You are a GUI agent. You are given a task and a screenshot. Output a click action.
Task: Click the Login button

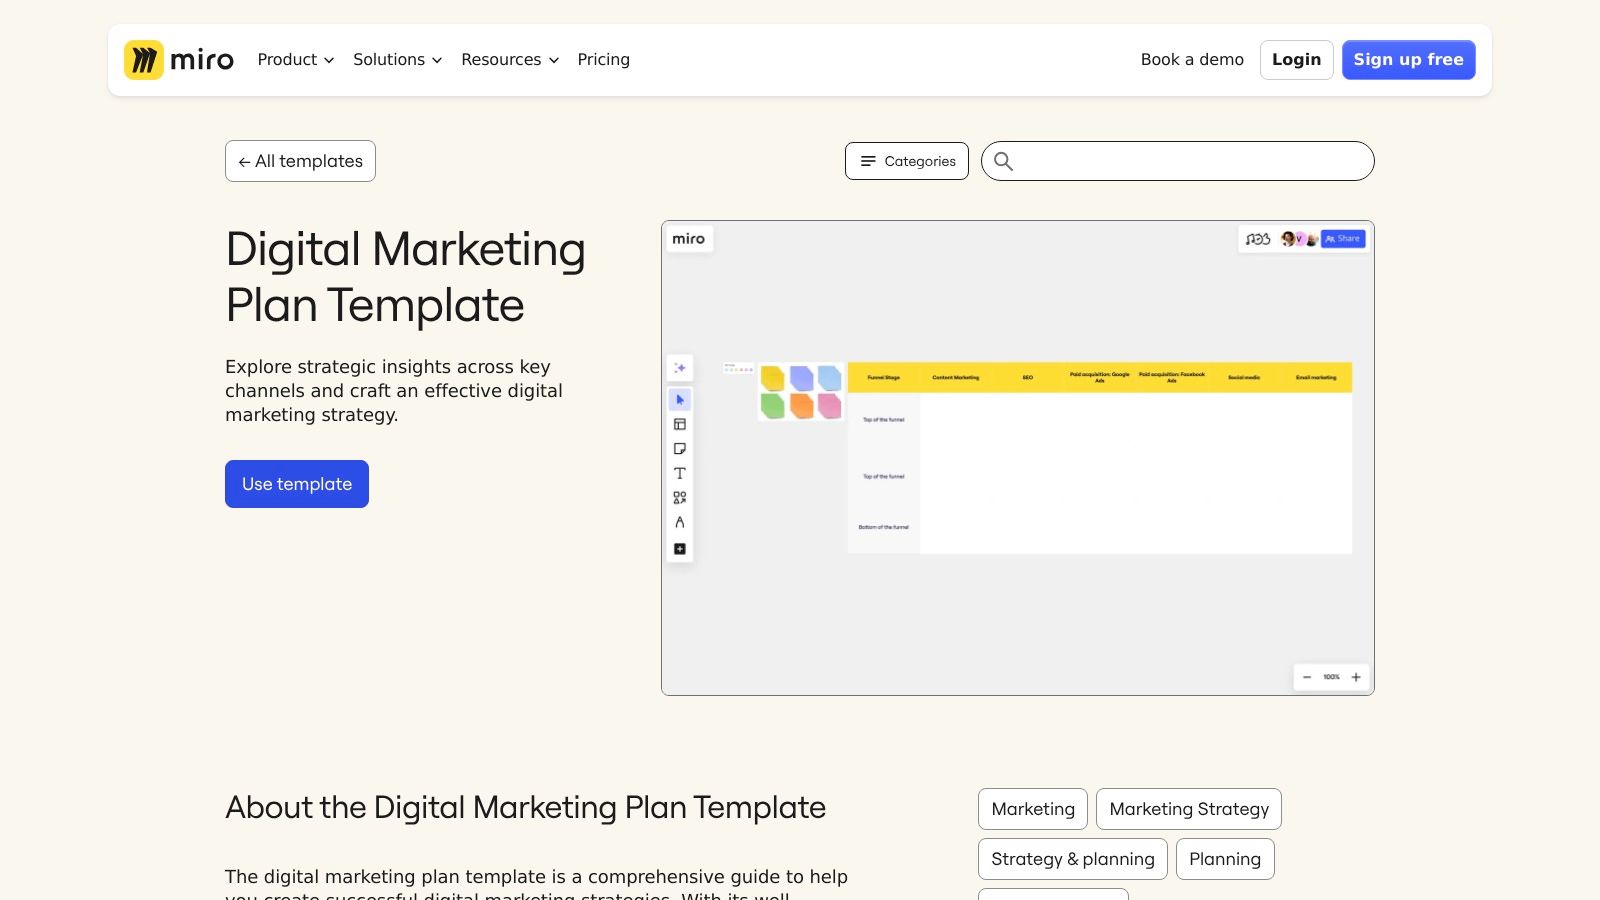click(x=1297, y=60)
